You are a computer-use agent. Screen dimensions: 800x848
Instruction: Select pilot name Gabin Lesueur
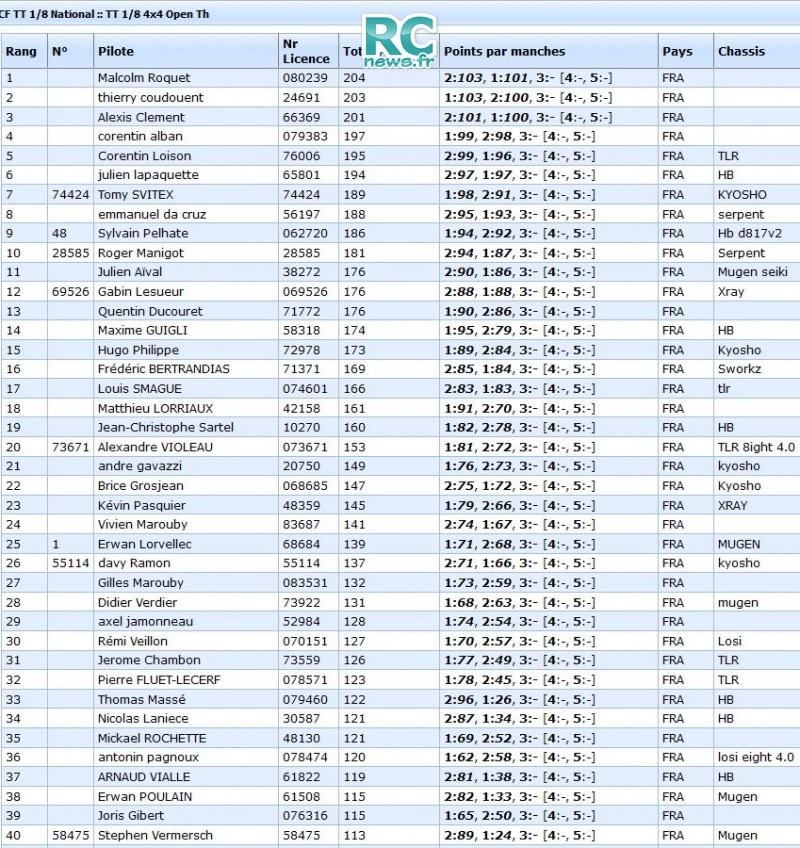pyautogui.click(x=141, y=292)
